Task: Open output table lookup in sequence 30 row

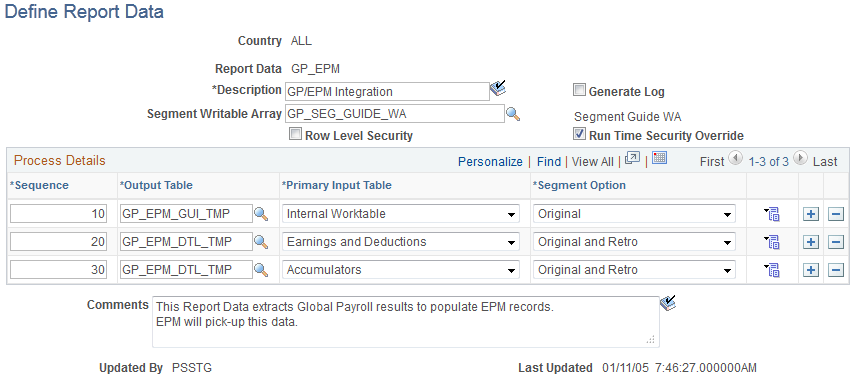Action: (261, 269)
